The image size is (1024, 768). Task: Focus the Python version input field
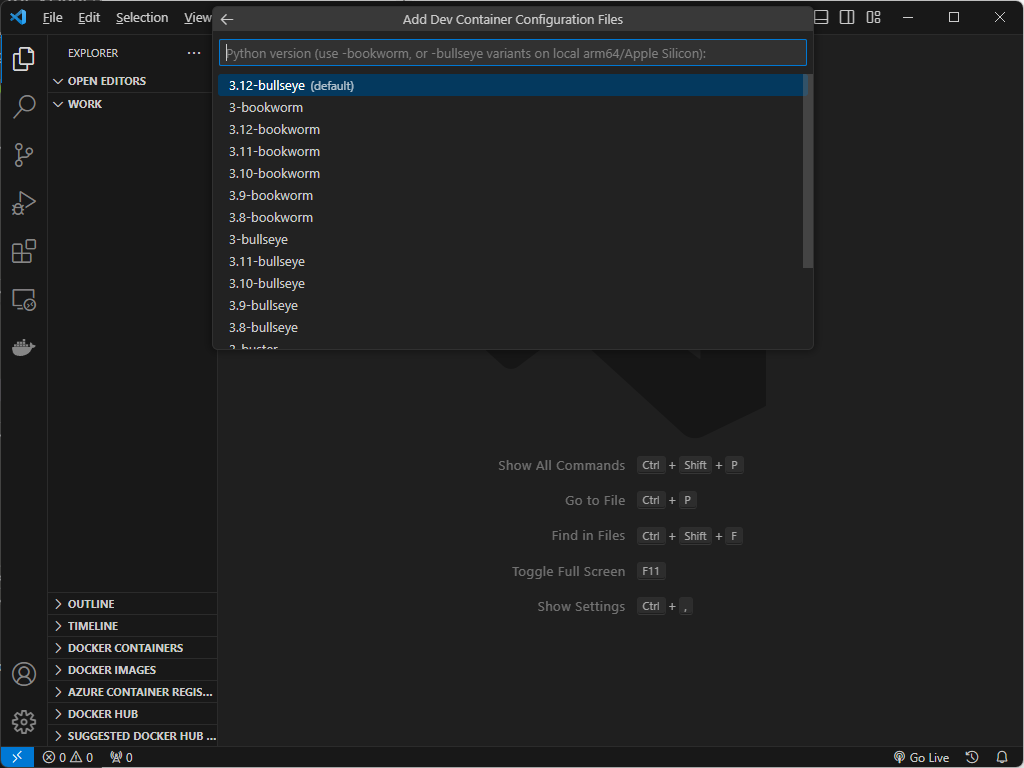pyautogui.click(x=513, y=53)
